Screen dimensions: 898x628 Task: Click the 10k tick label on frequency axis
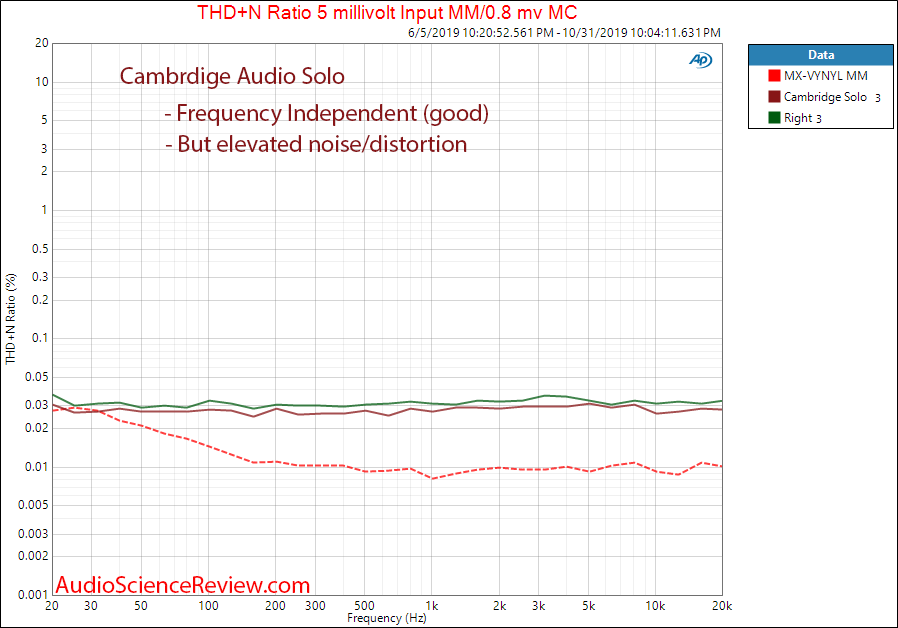pyautogui.click(x=655, y=606)
